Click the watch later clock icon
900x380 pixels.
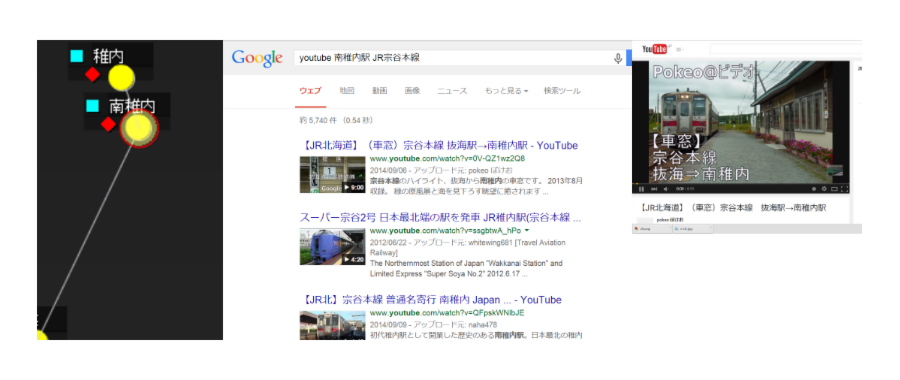814,189
